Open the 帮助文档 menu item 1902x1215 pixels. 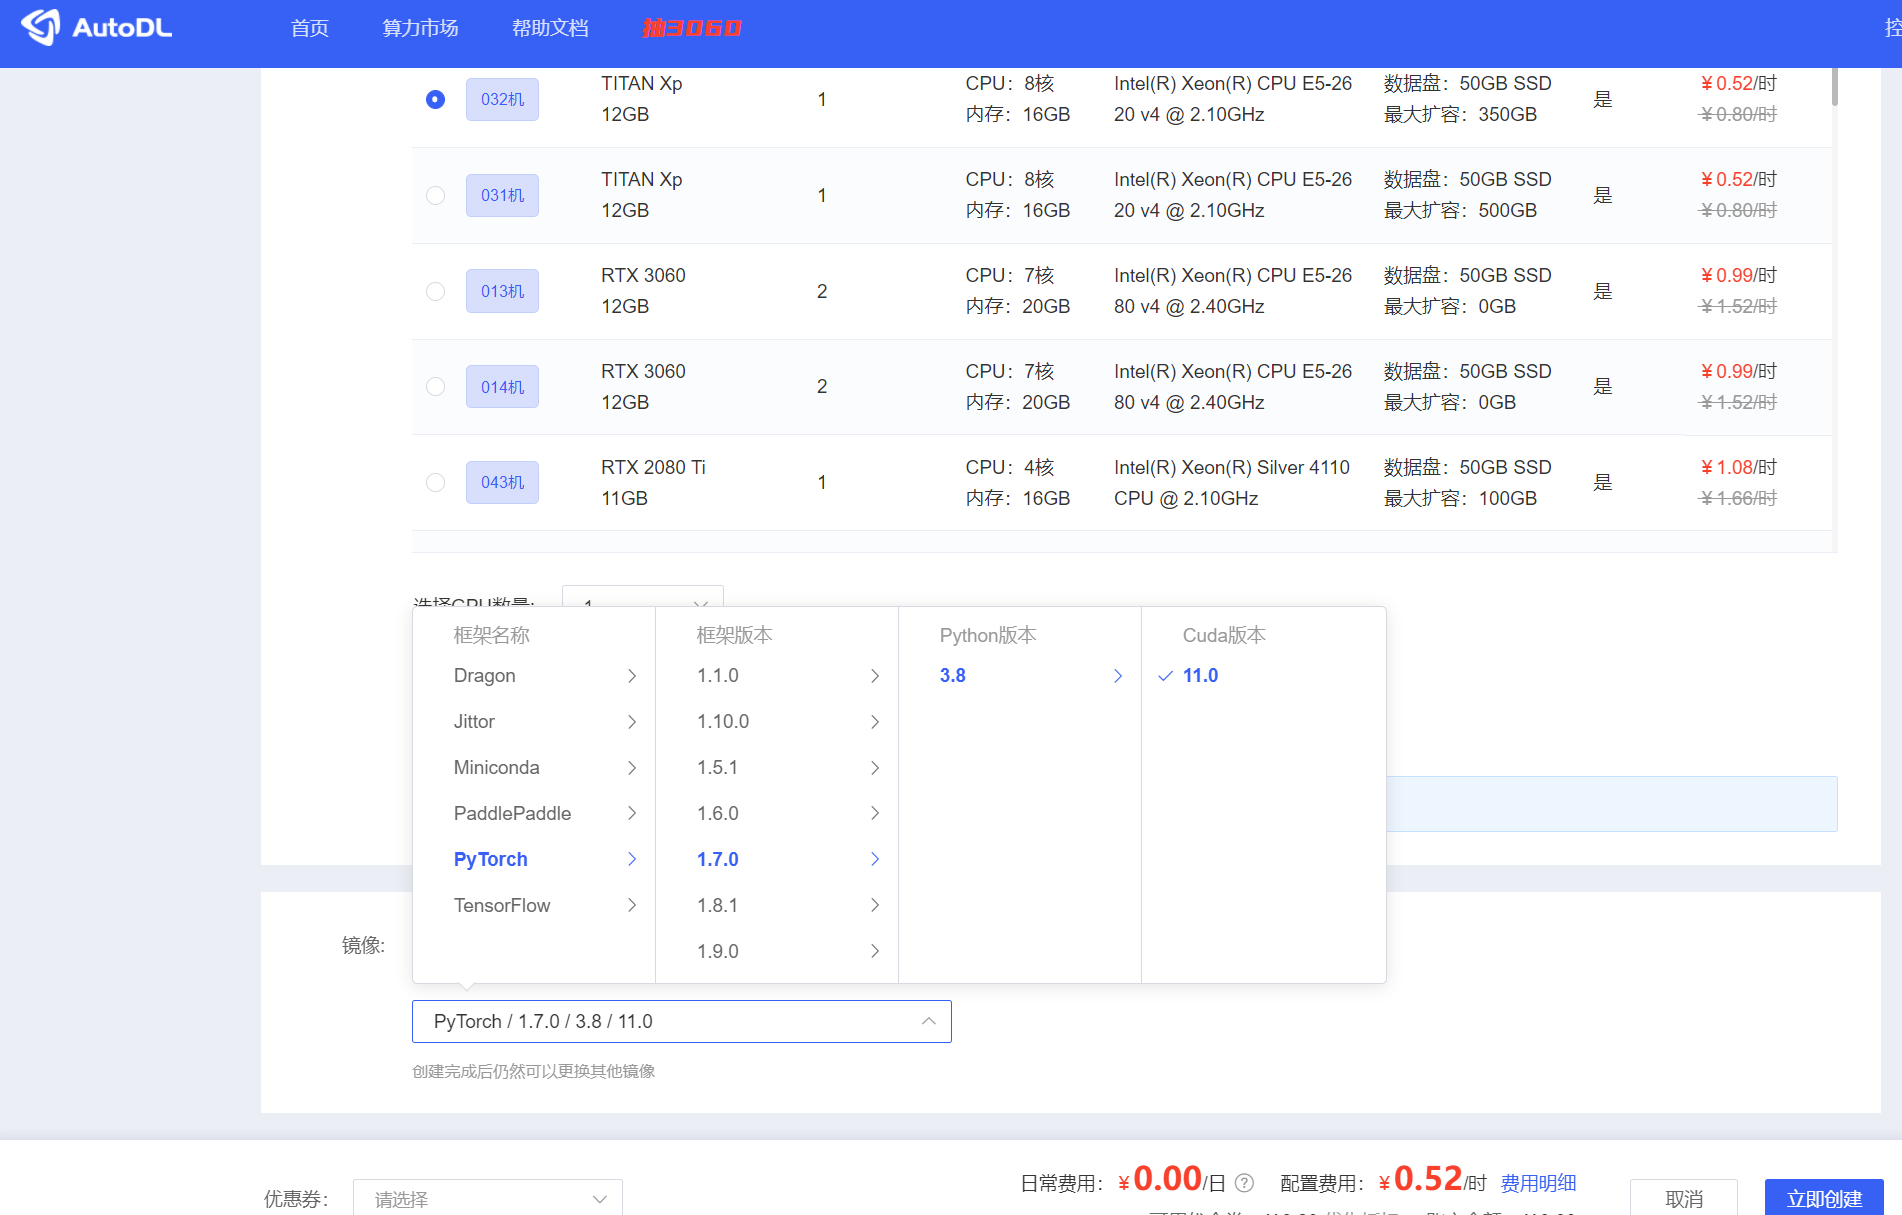[x=549, y=27]
